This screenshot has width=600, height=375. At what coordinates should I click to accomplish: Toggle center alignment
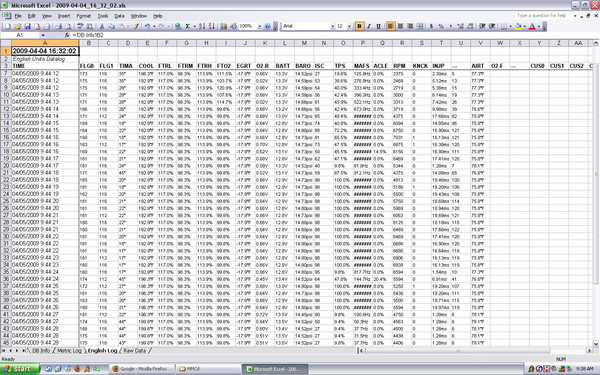[400, 26]
